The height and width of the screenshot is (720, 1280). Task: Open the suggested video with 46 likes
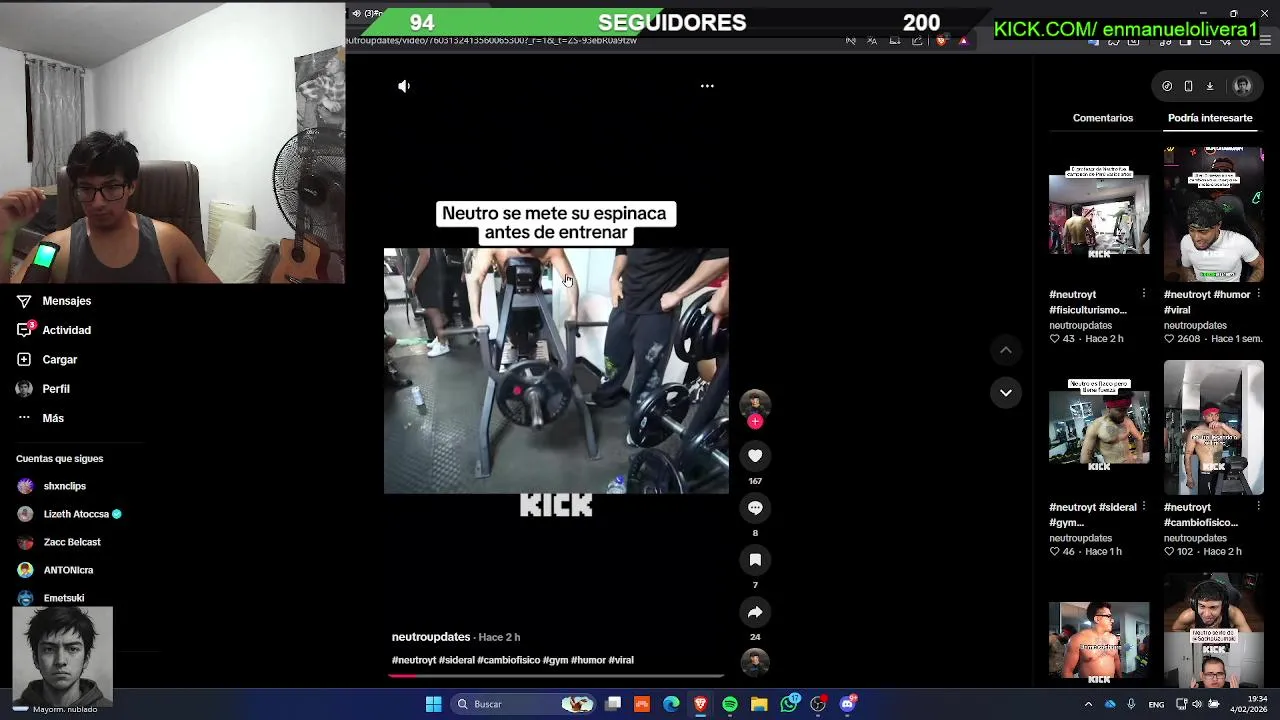(x=1099, y=427)
